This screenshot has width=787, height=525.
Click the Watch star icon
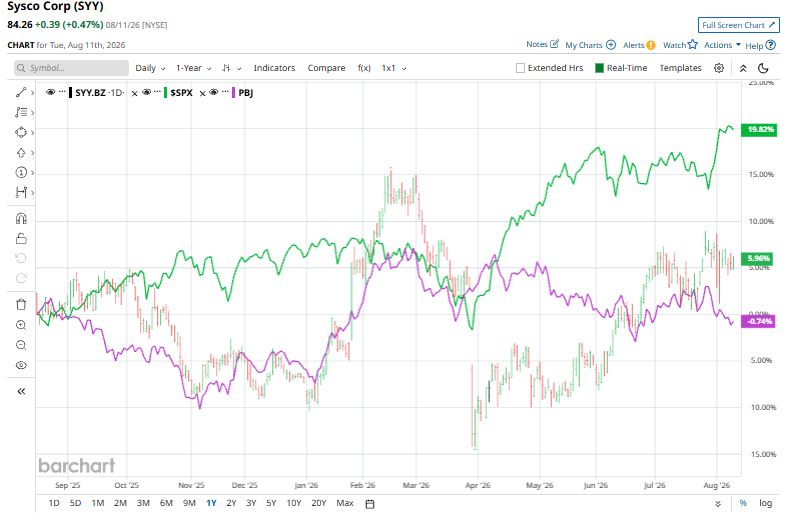click(x=693, y=44)
